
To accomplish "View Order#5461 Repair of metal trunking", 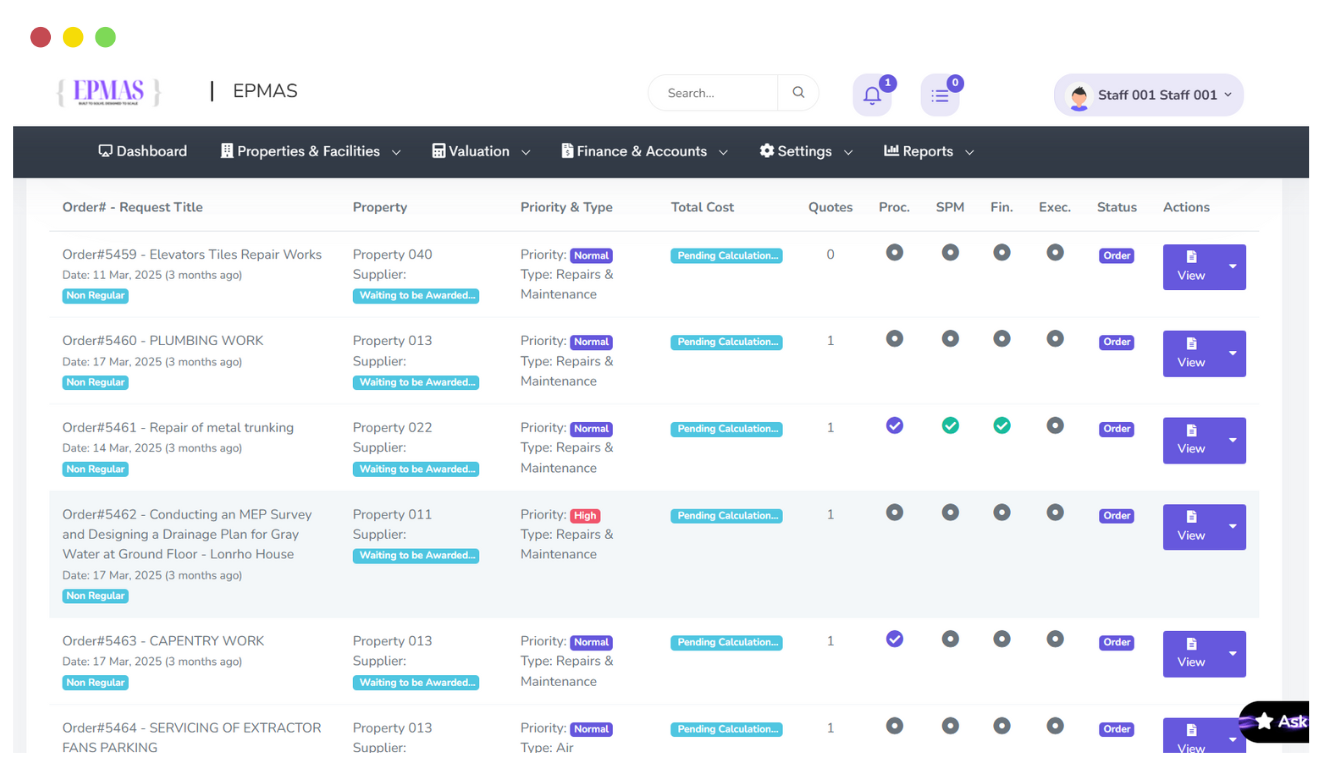I will tap(1191, 441).
